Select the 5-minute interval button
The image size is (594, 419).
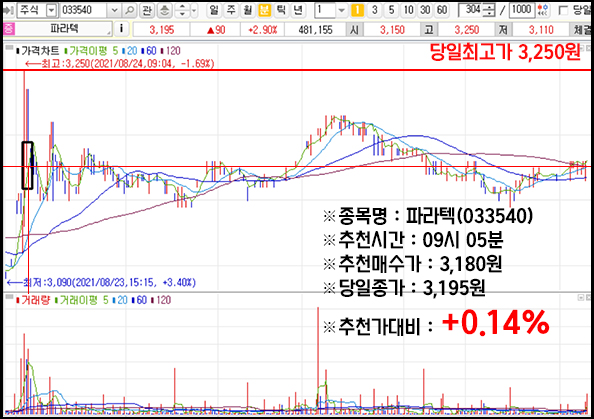391,10
